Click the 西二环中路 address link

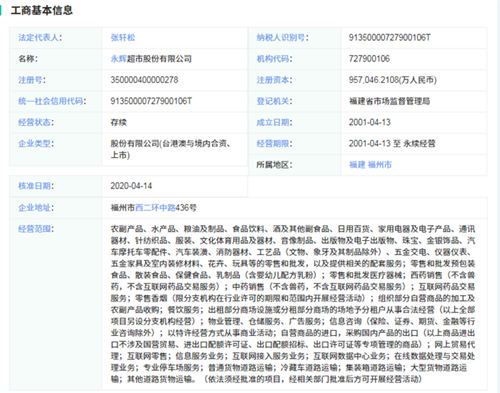[x=155, y=208]
